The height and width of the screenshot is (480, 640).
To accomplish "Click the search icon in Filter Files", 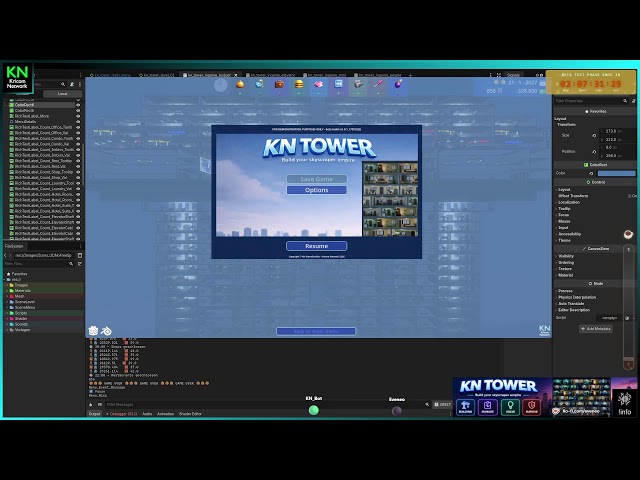I will pos(71,264).
